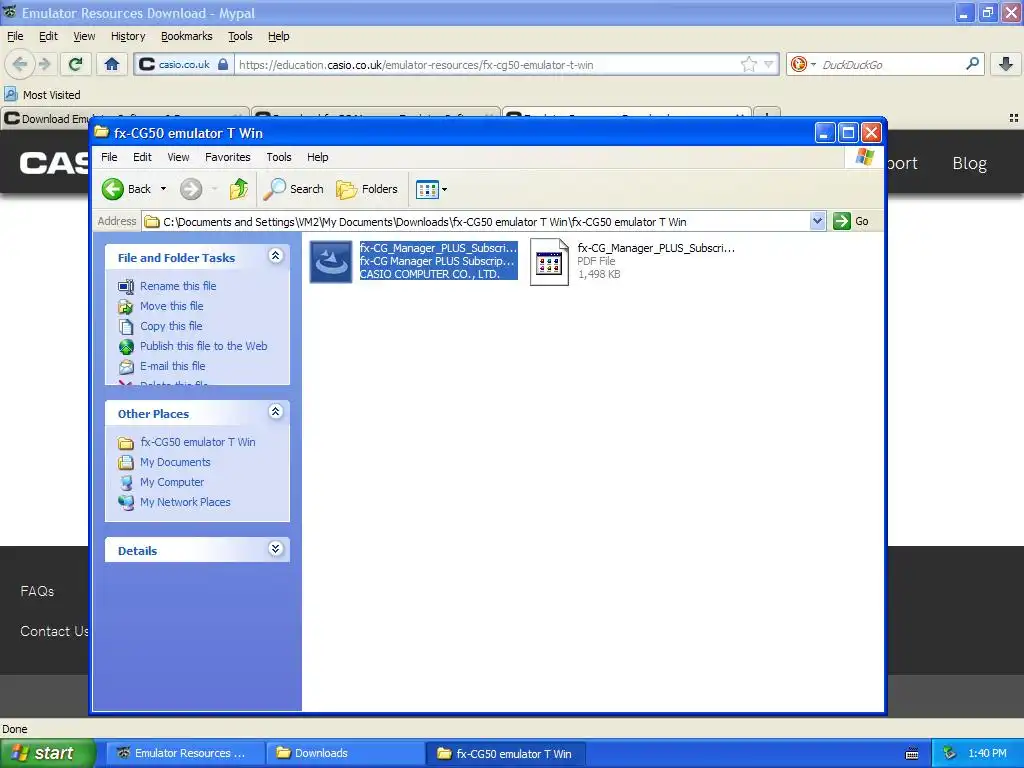Click the My Computer icon in sidebar
1024x768 pixels.
126,483
